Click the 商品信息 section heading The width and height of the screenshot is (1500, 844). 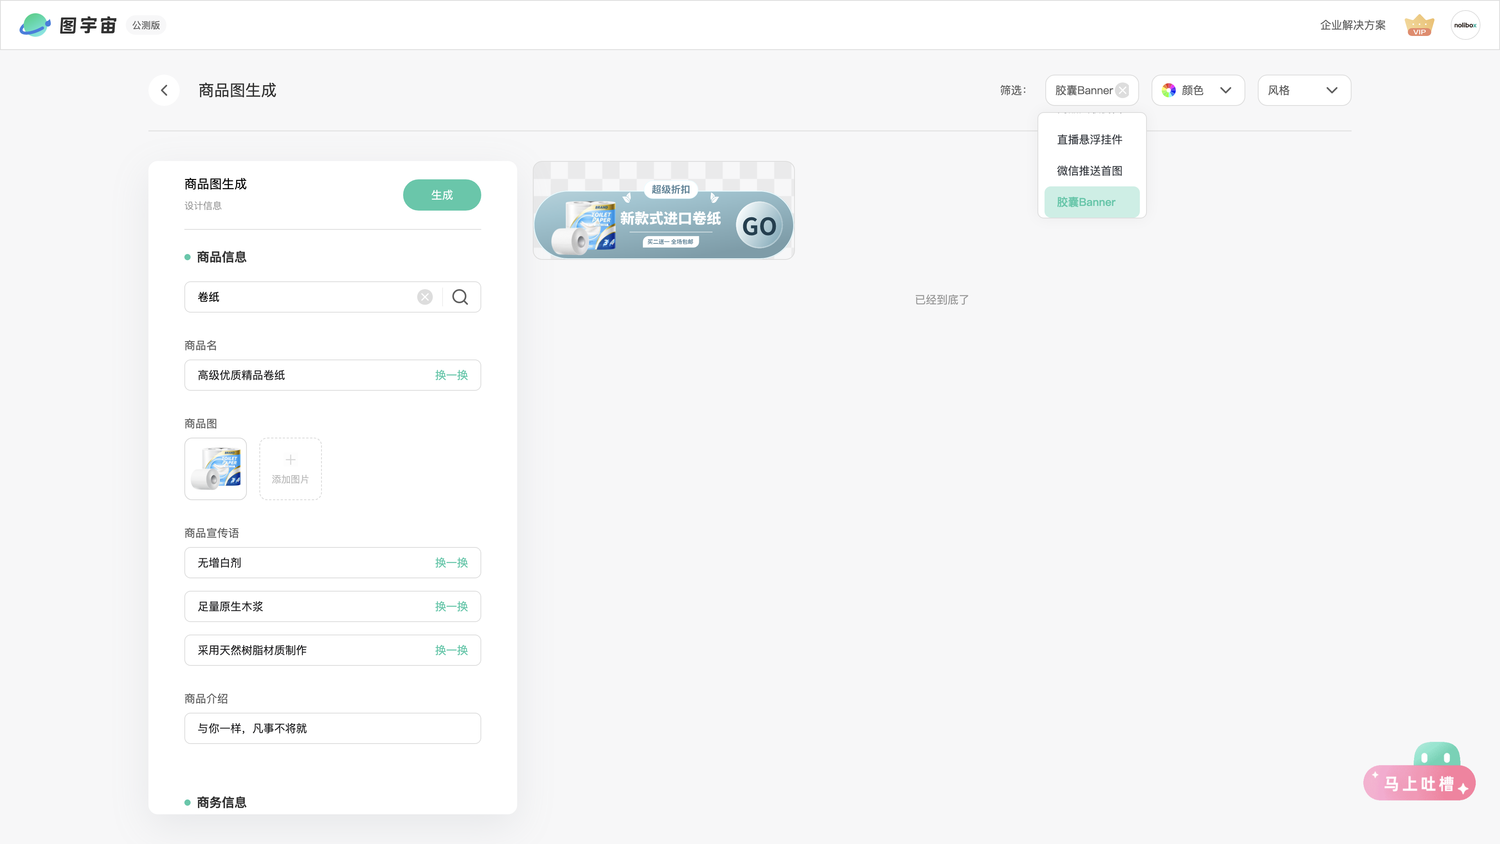click(221, 257)
